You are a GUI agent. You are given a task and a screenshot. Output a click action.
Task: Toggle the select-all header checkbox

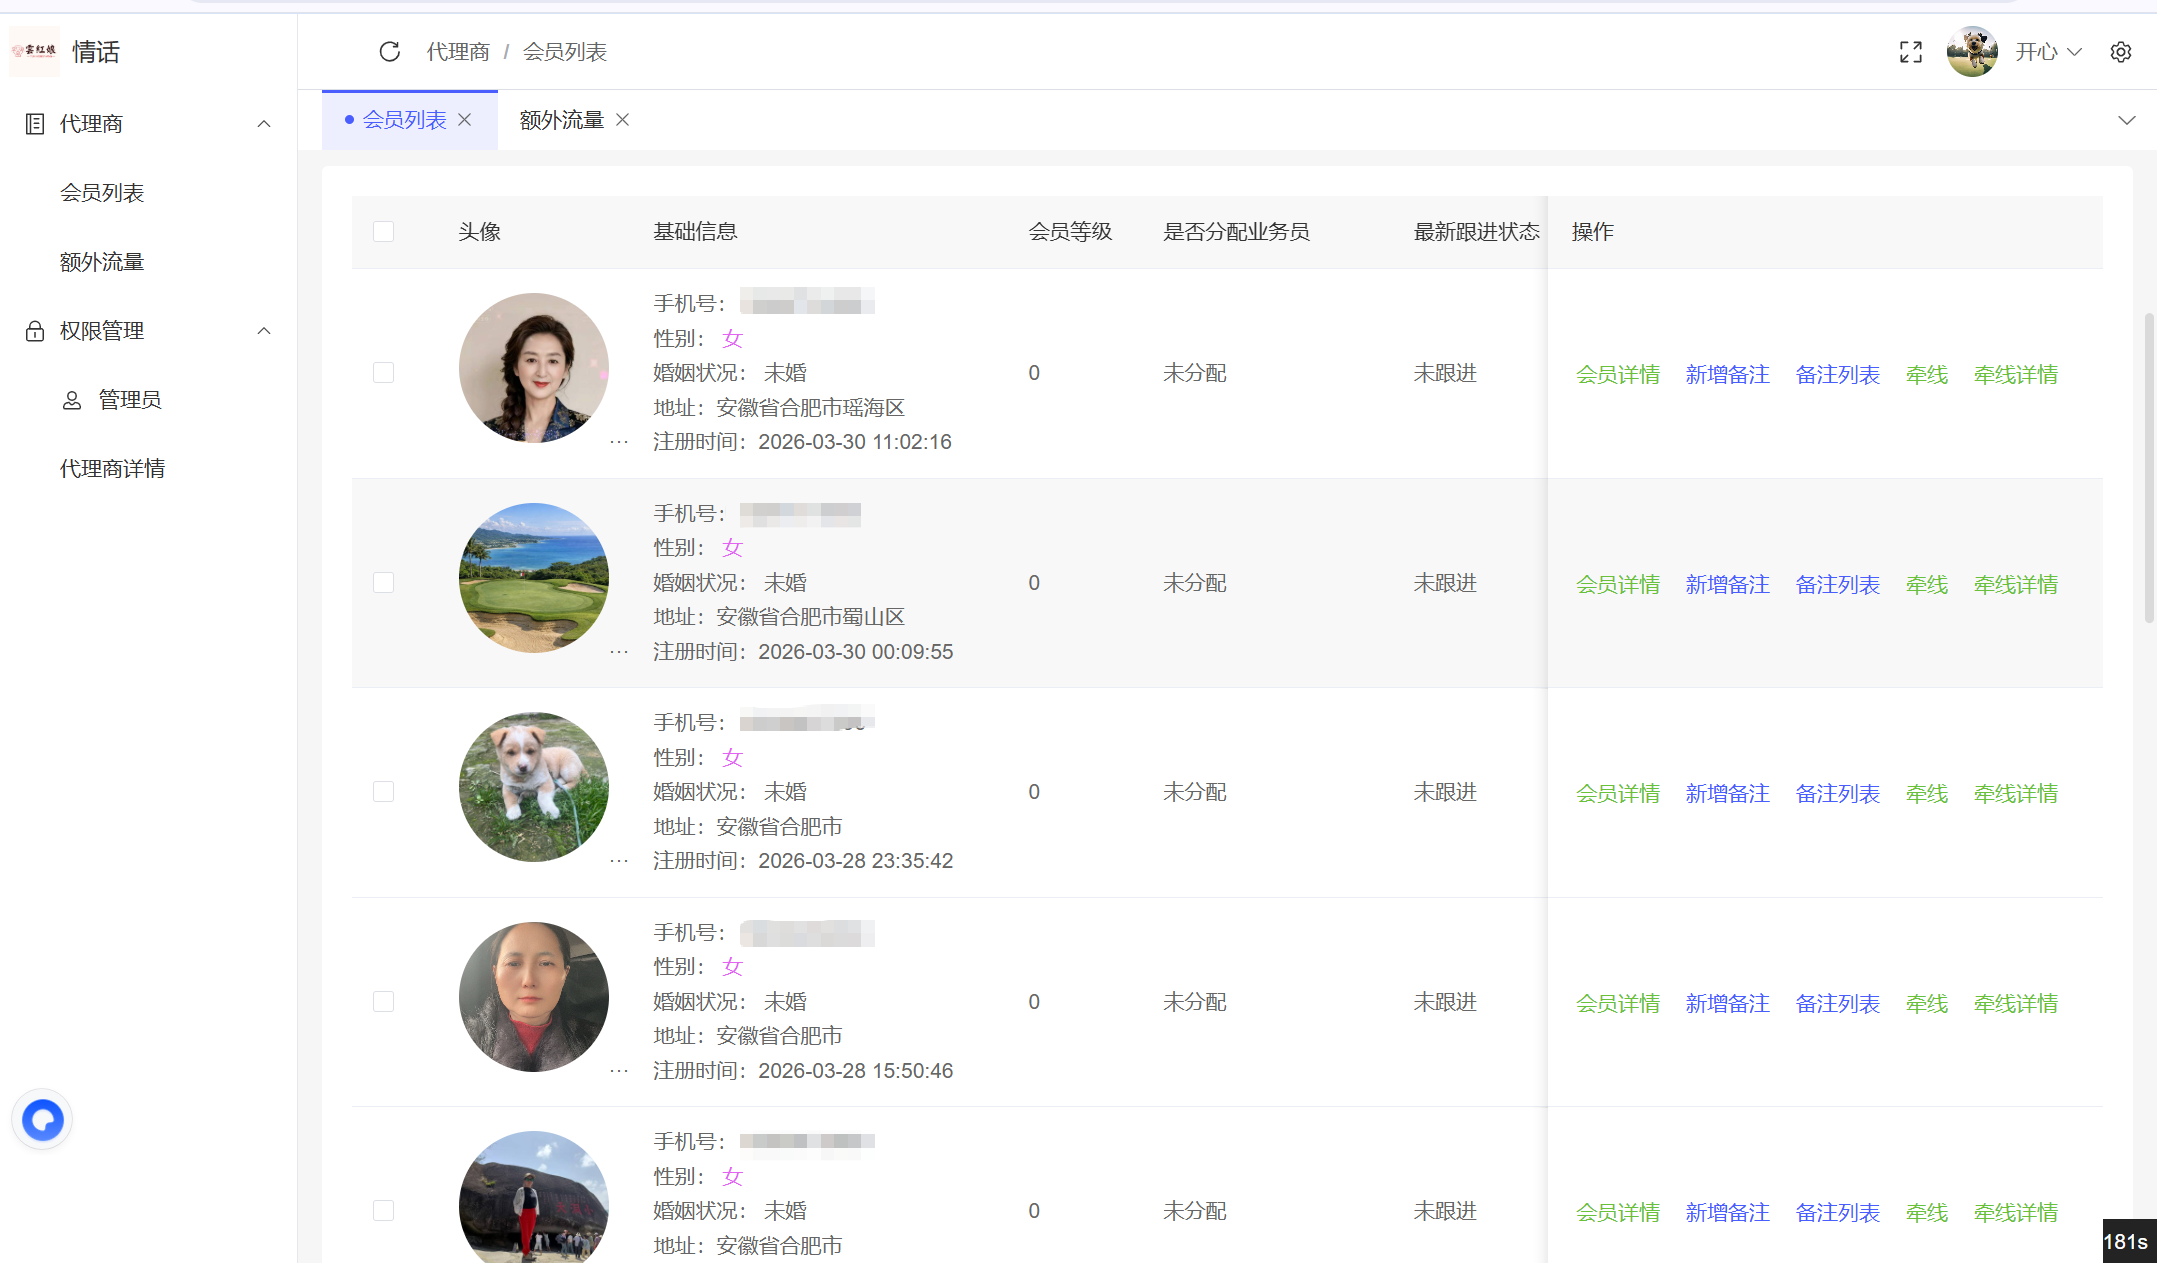click(383, 232)
